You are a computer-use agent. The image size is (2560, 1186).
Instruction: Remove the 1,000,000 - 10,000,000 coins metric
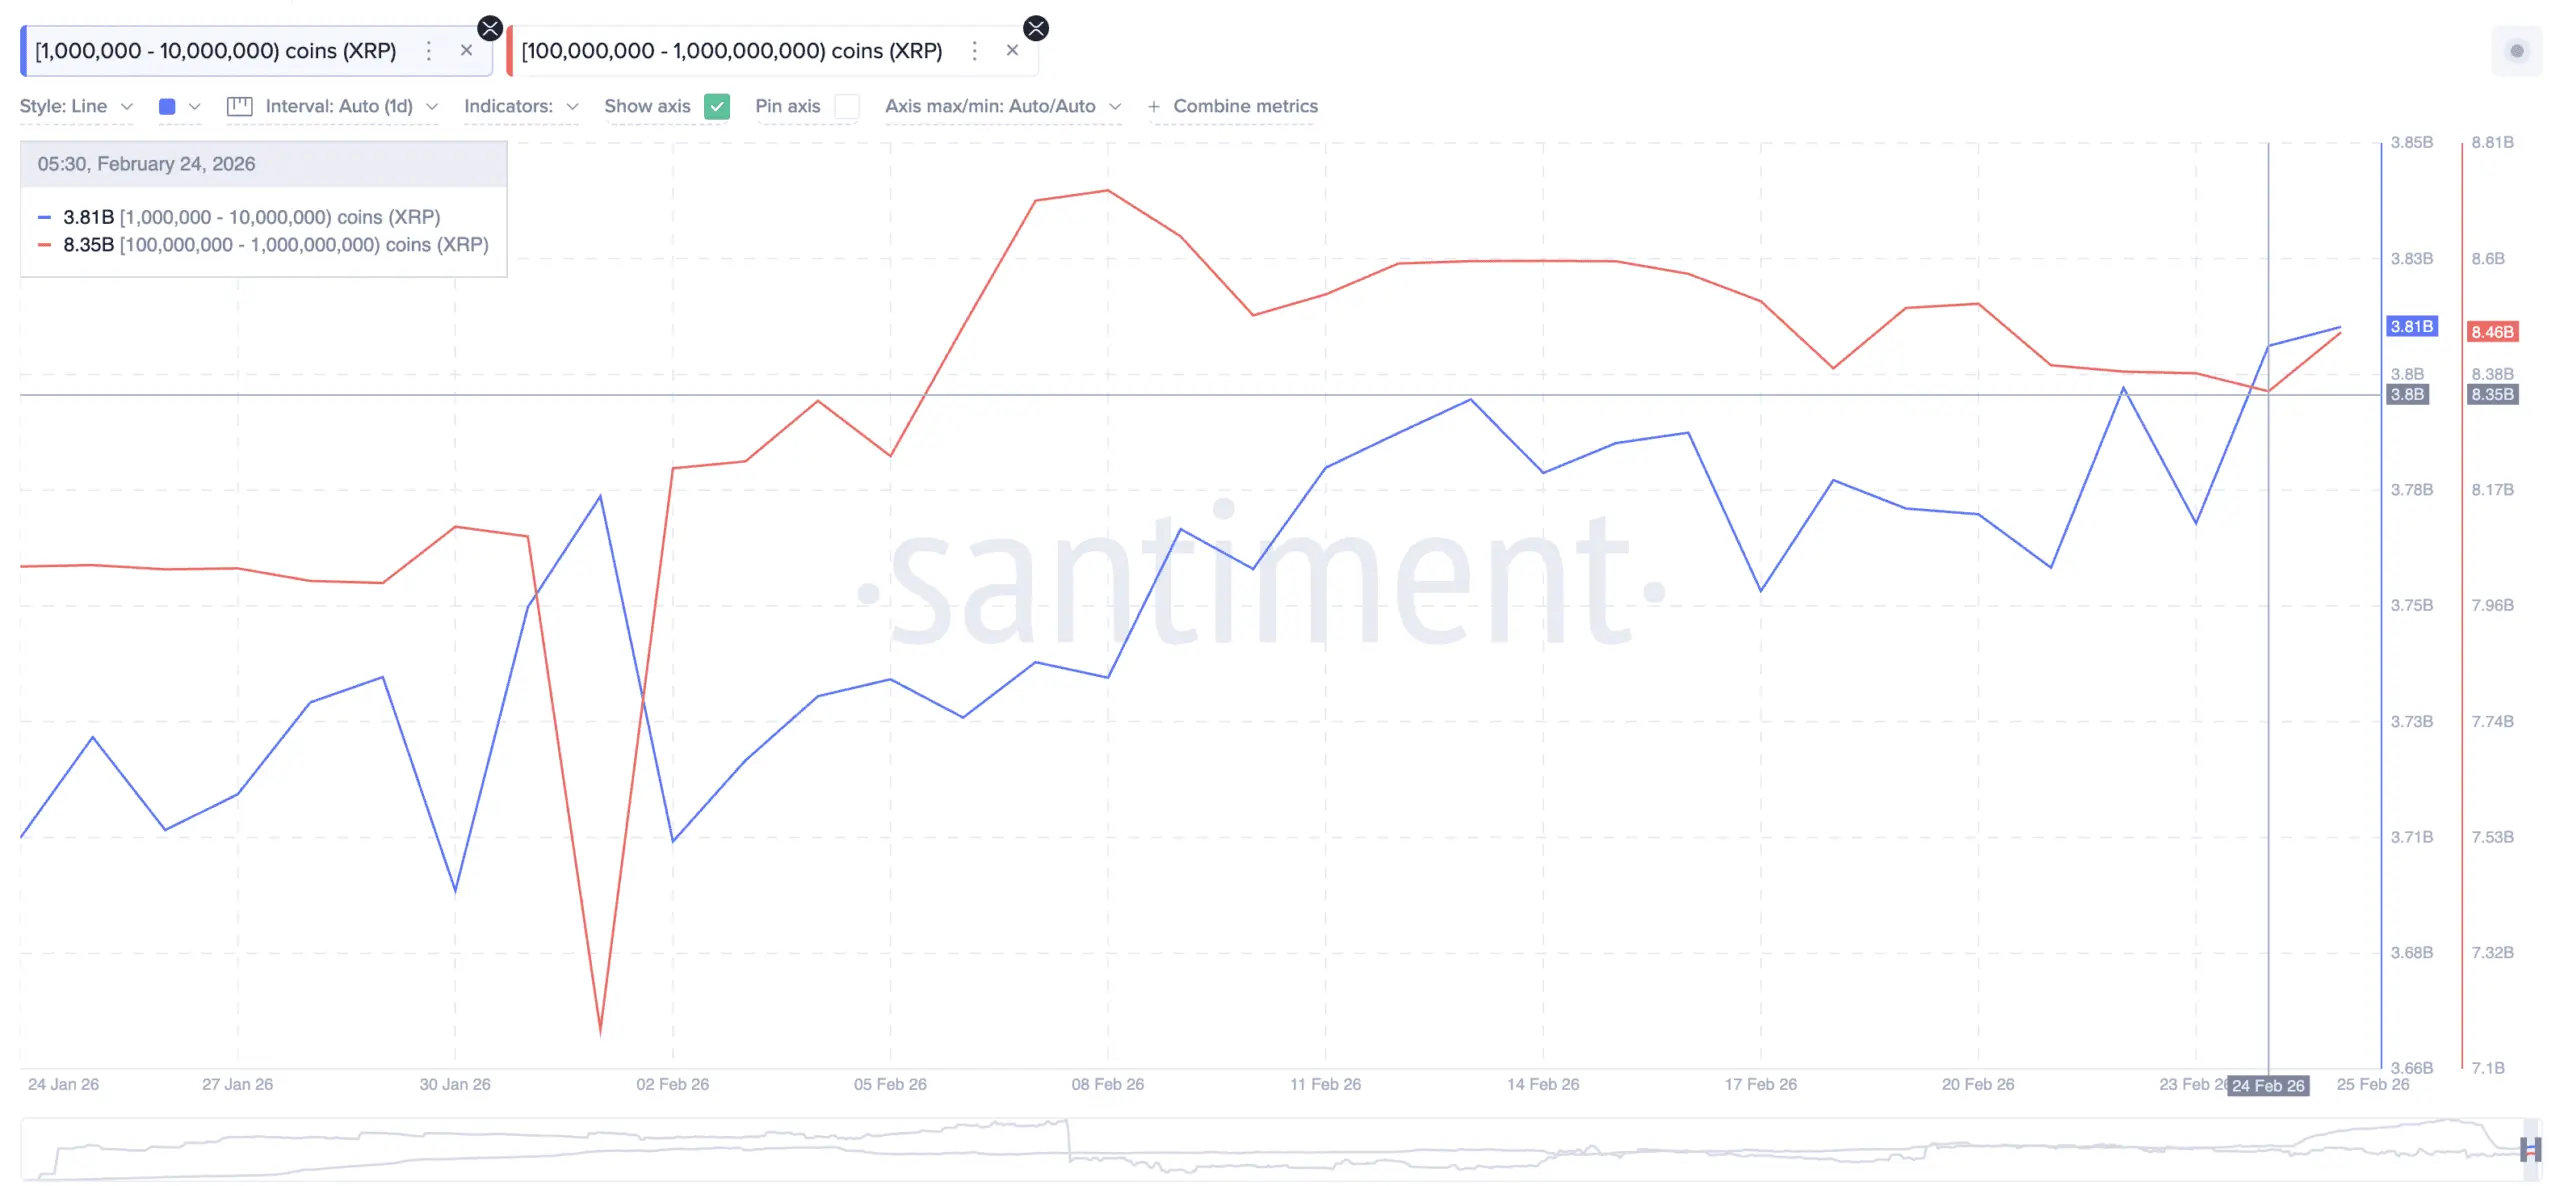(466, 51)
